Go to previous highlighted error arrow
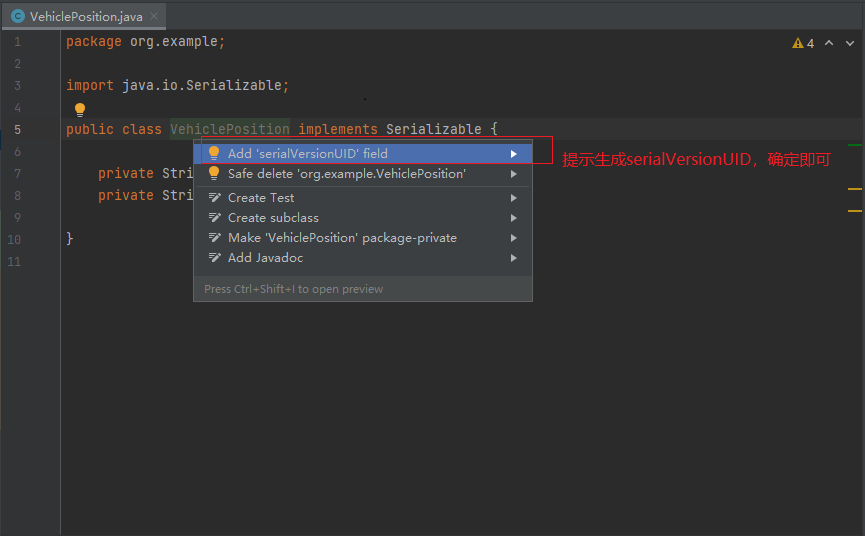The image size is (865, 536). coord(829,43)
